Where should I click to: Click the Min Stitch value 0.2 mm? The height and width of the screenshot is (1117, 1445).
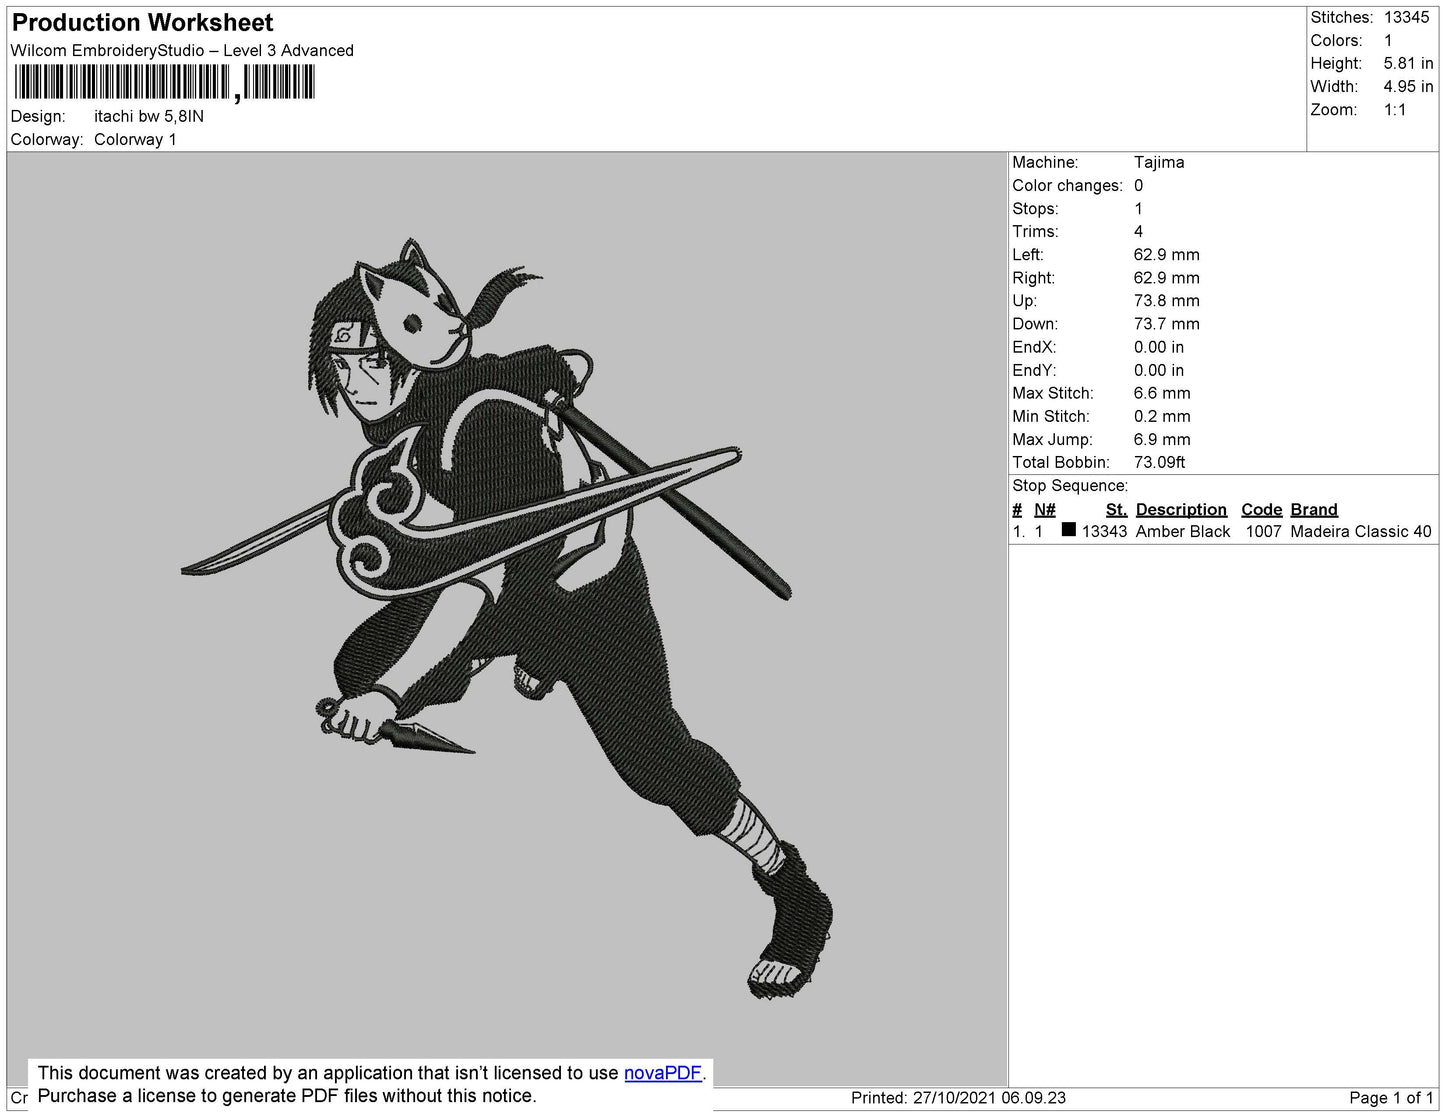(1162, 416)
